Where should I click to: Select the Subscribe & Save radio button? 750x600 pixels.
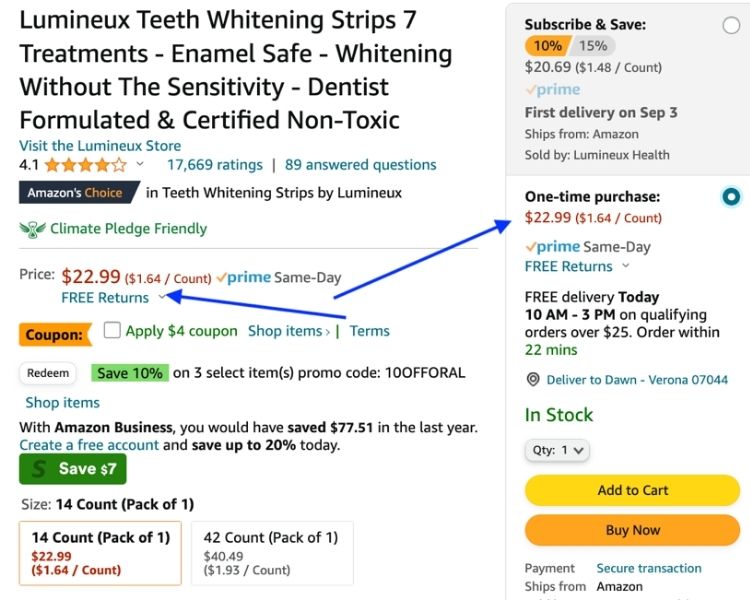(731, 26)
